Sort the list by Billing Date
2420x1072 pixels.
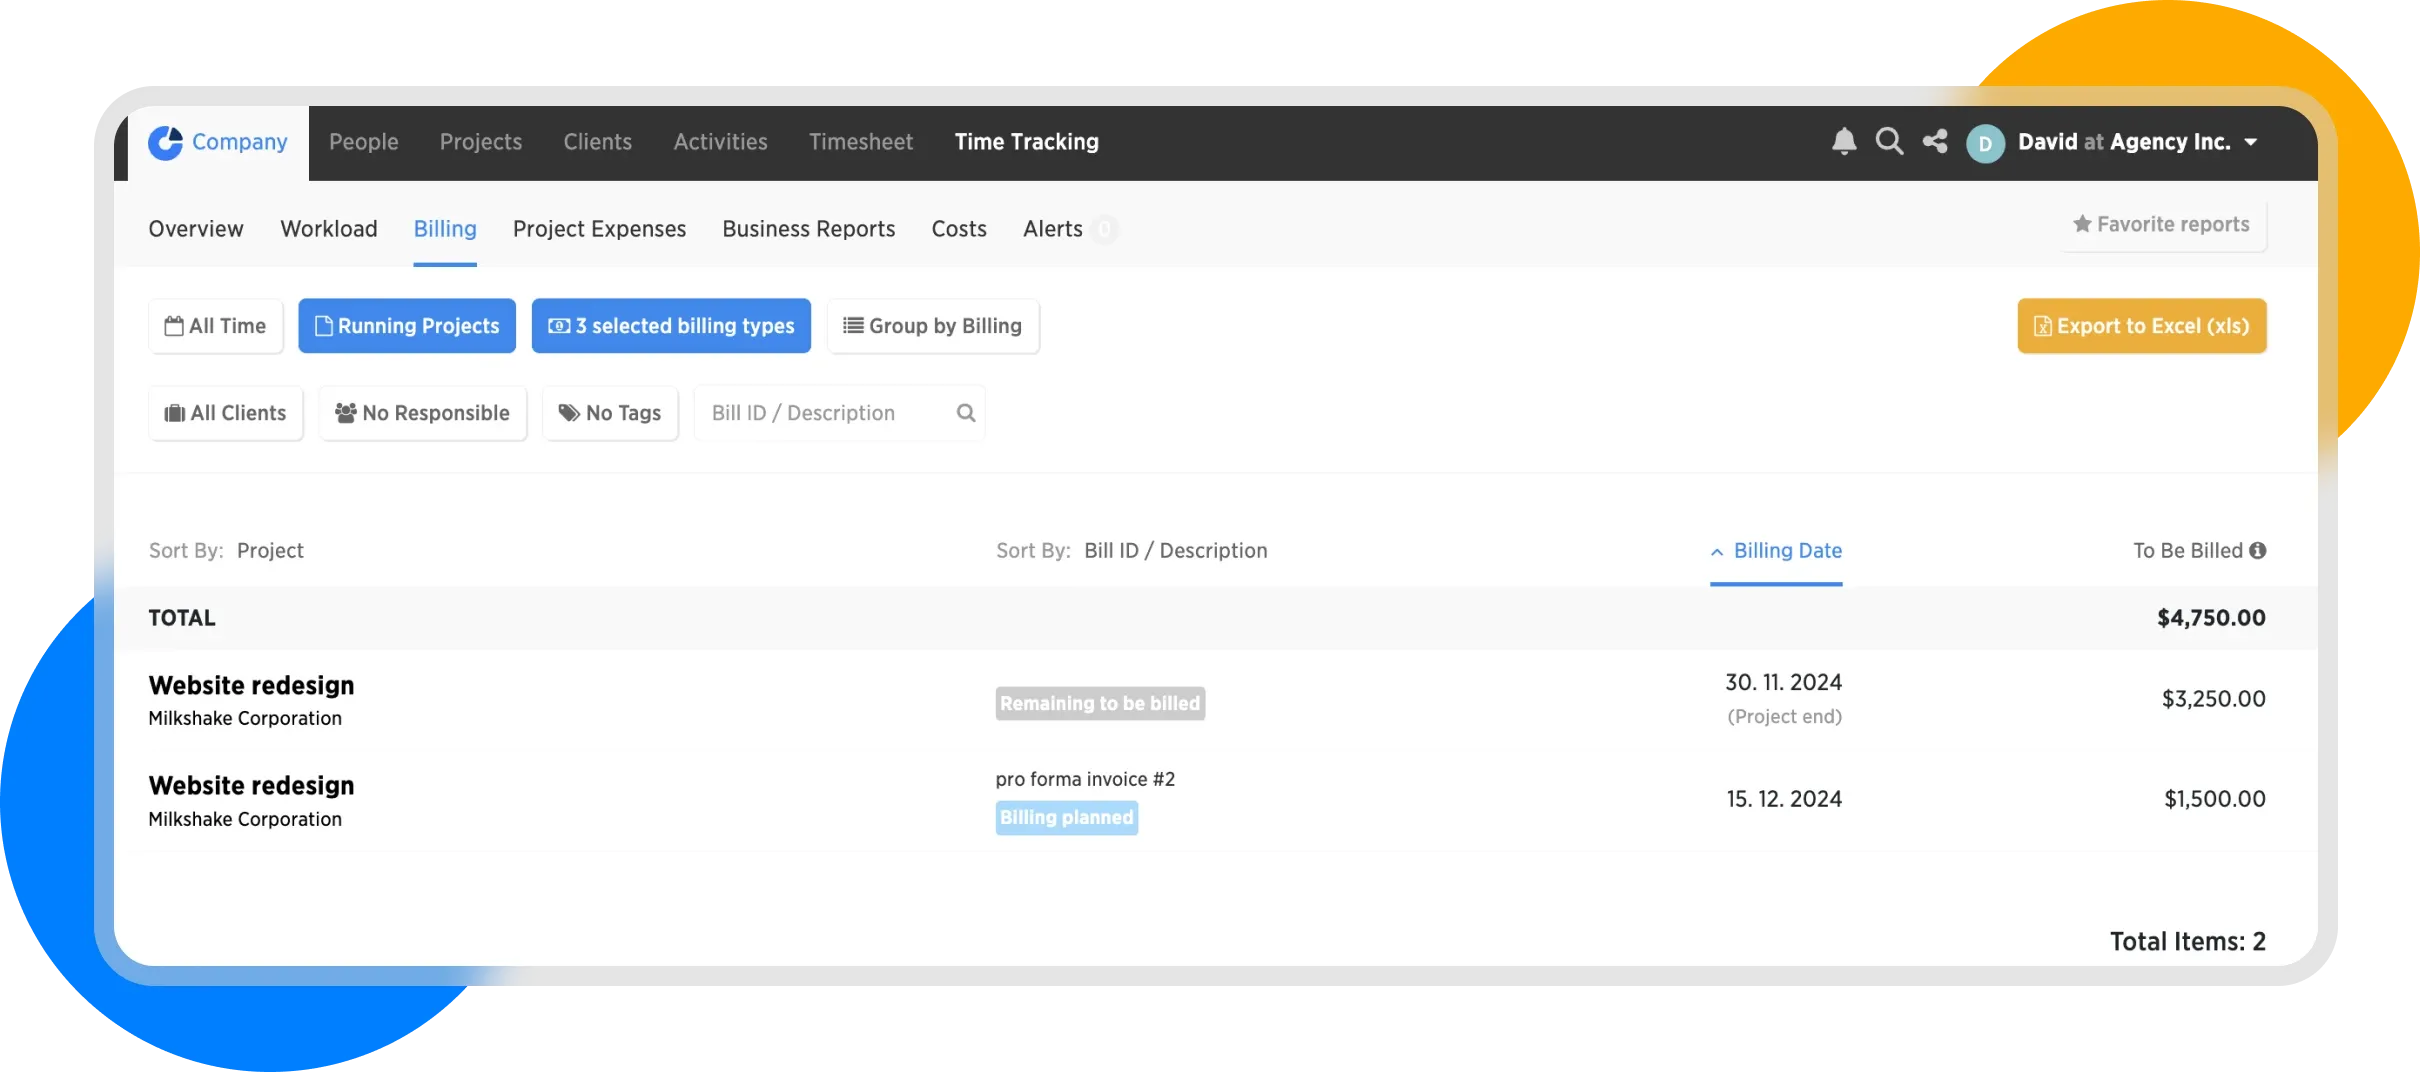coord(1786,551)
